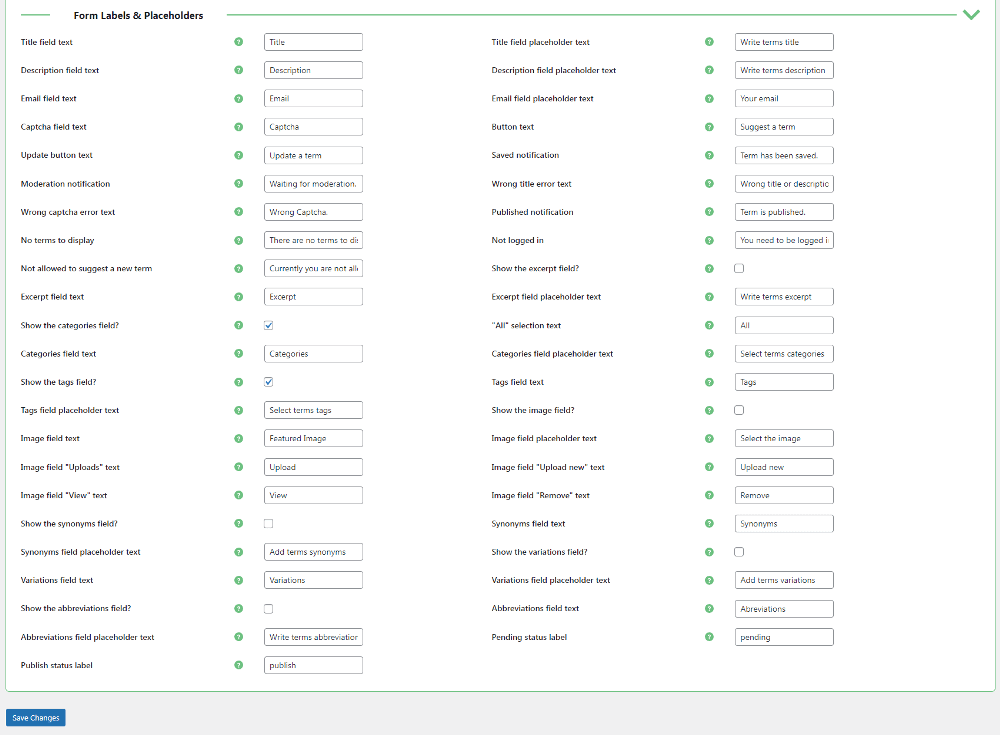Select the Abbreviations field text input

783,609
